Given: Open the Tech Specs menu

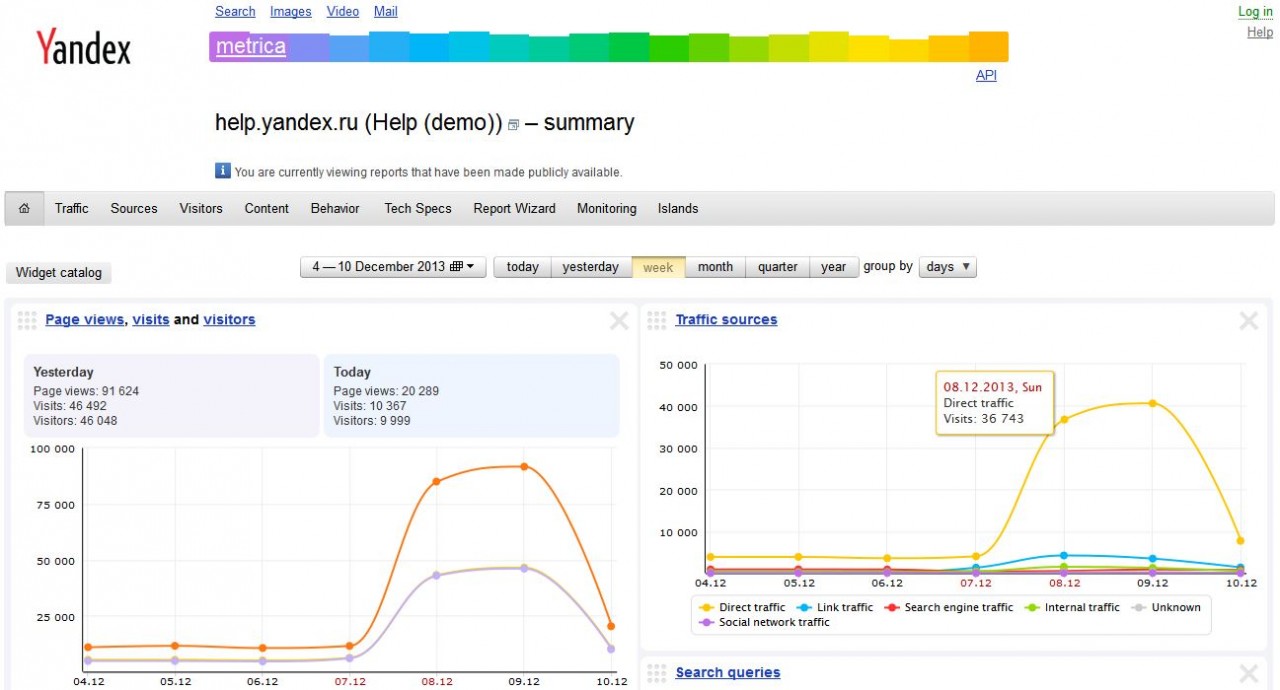Looking at the screenshot, I should (418, 209).
